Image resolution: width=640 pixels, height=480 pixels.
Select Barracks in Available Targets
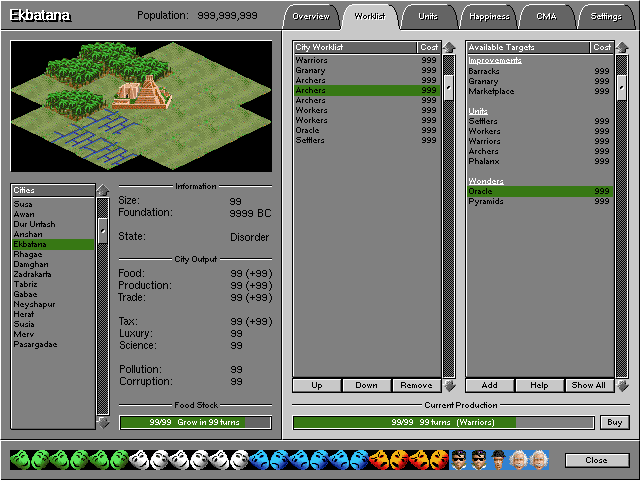pos(540,71)
